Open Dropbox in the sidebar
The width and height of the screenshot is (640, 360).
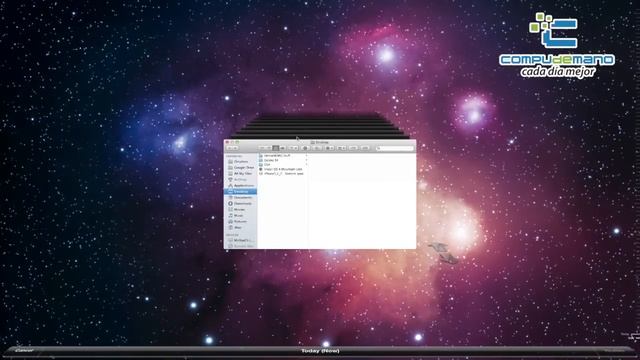click(241, 162)
